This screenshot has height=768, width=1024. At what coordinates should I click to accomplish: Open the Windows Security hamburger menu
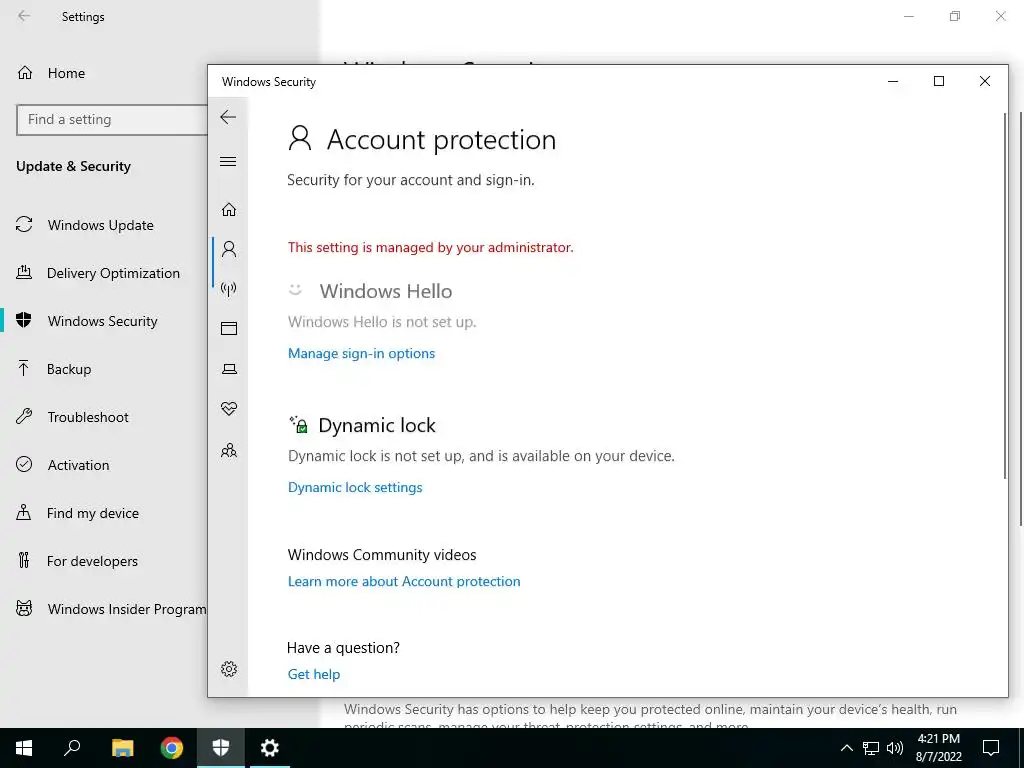pyautogui.click(x=228, y=161)
